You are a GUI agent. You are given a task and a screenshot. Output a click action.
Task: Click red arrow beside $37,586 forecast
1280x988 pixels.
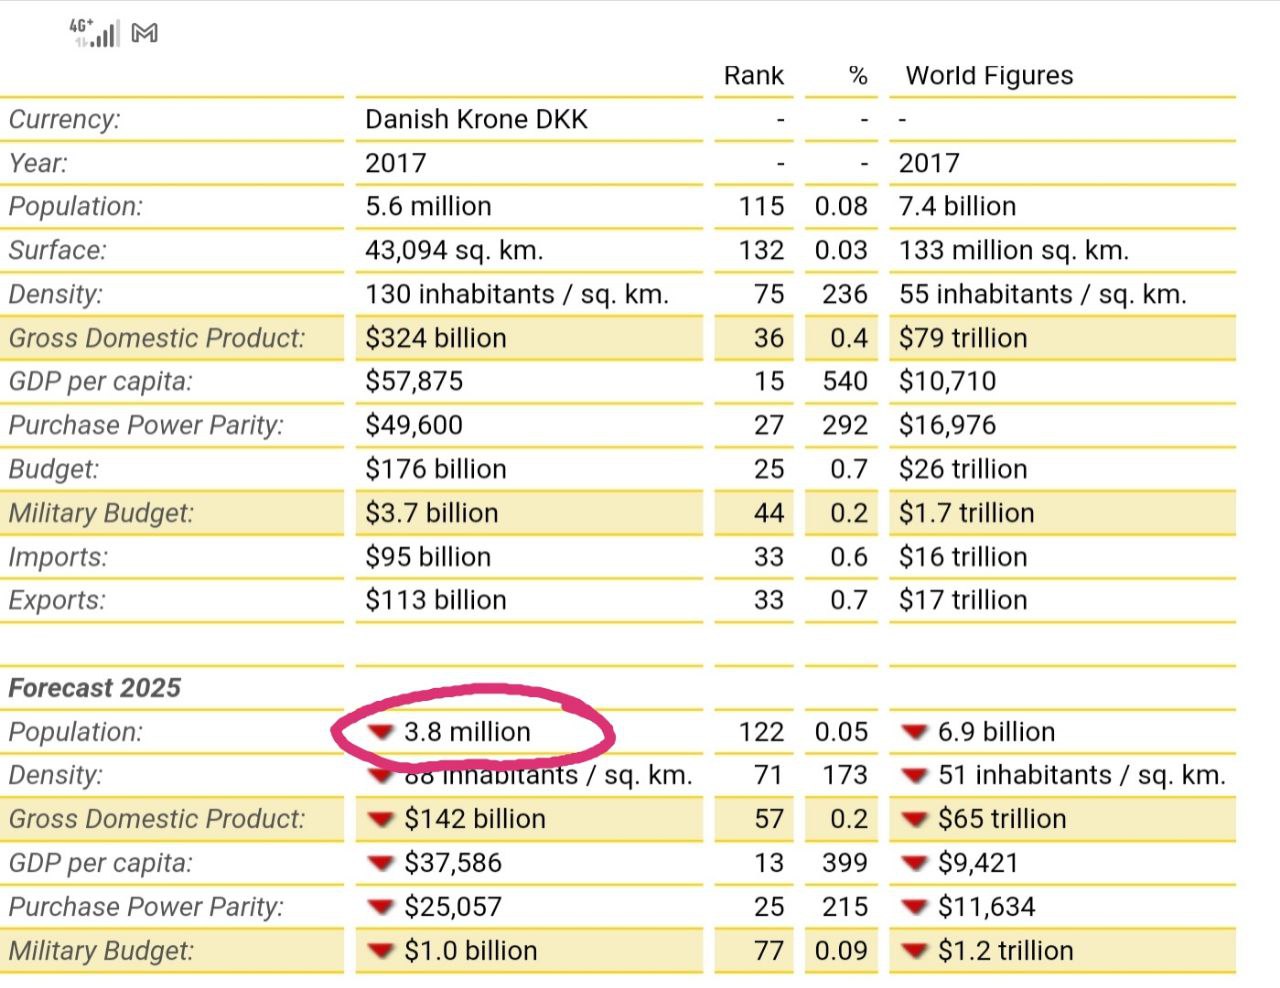pyautogui.click(x=380, y=863)
